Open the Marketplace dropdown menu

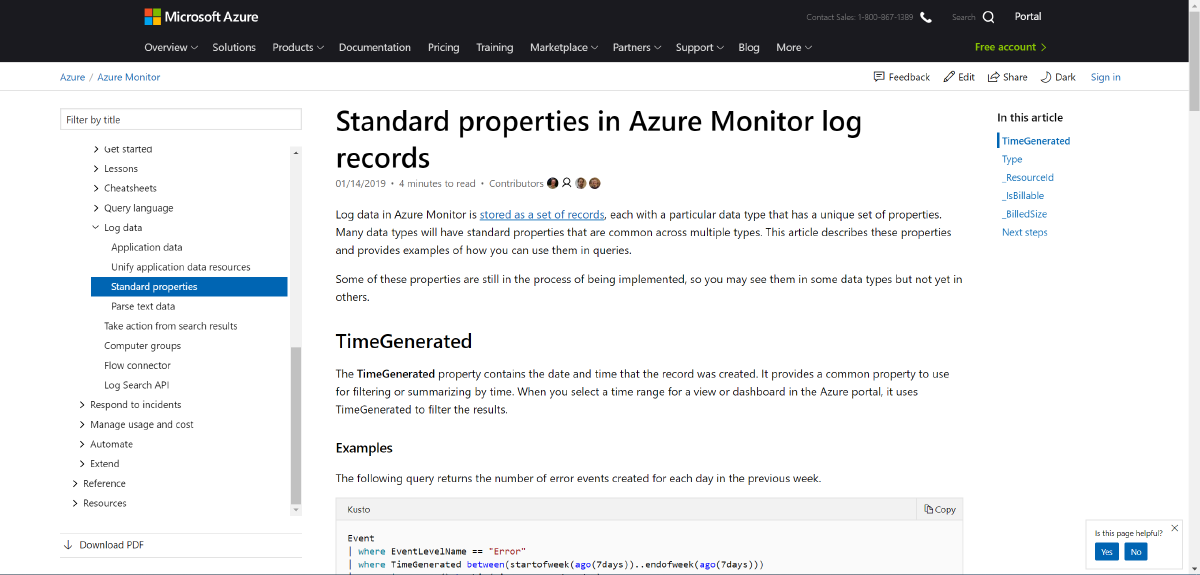(564, 47)
